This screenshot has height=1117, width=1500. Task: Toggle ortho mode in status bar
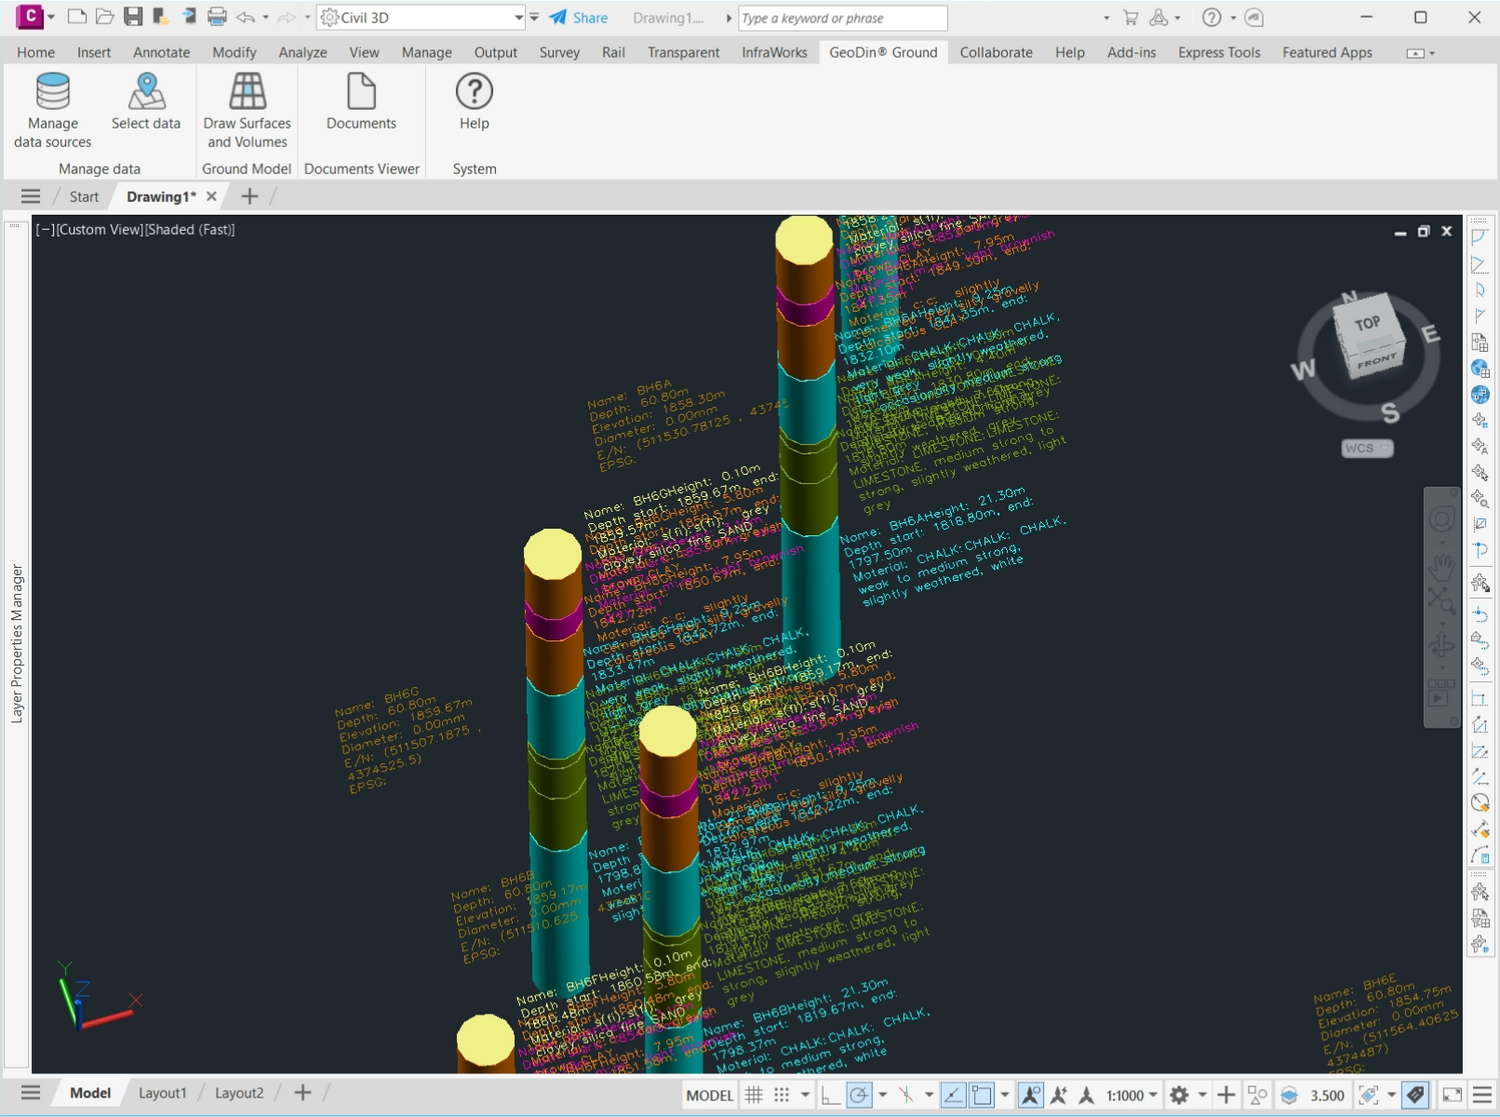830,1095
